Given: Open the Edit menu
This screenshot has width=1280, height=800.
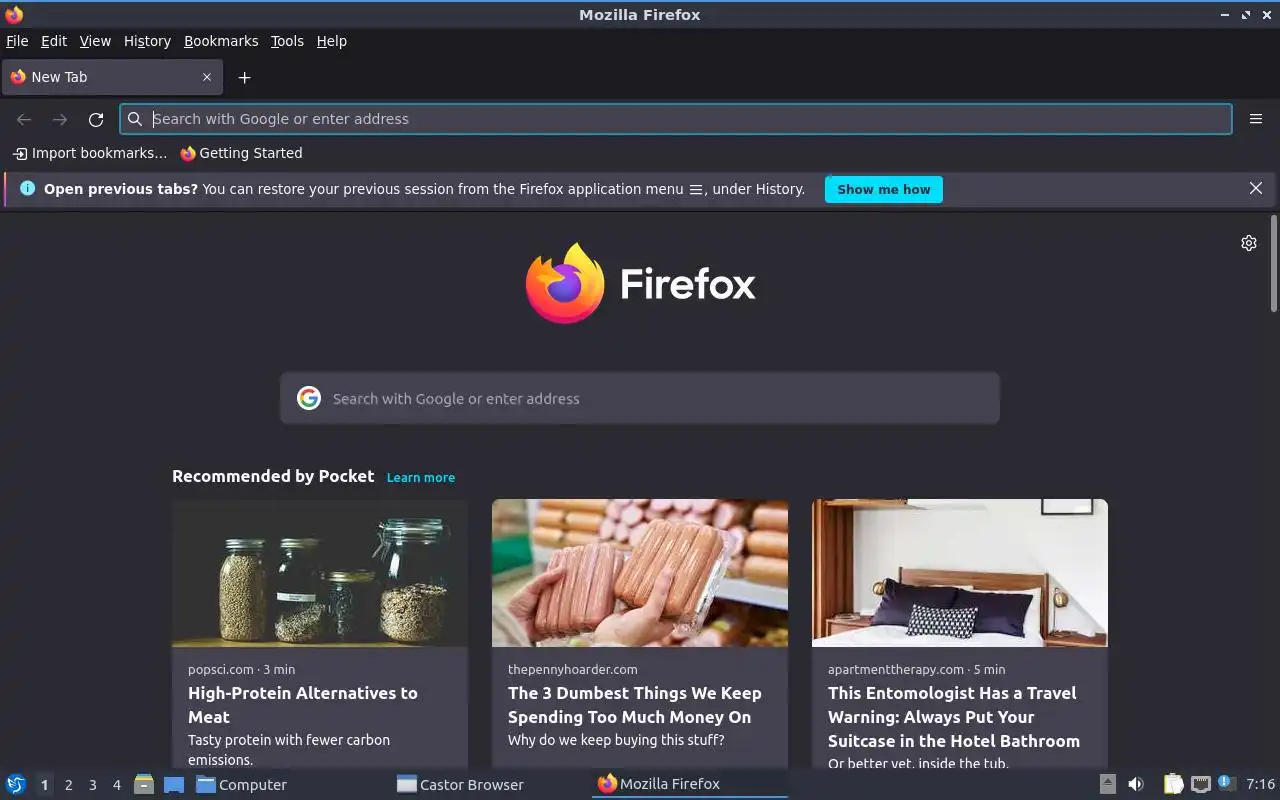Looking at the screenshot, I should click(54, 41).
